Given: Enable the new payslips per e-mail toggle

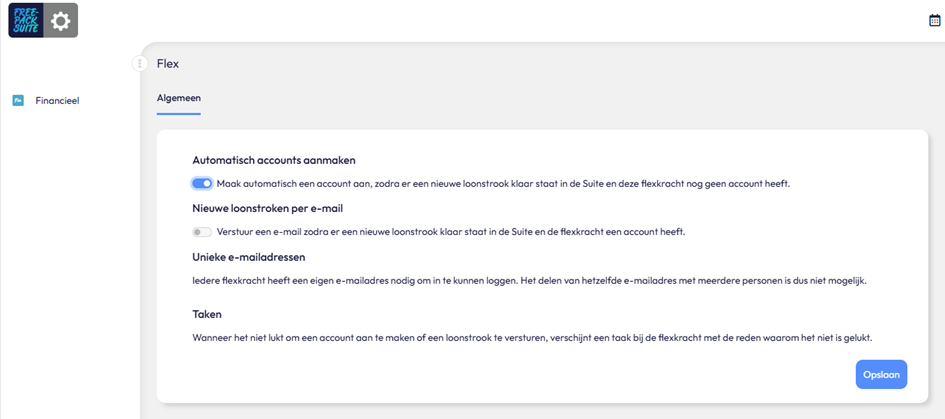Looking at the screenshot, I should click(202, 232).
